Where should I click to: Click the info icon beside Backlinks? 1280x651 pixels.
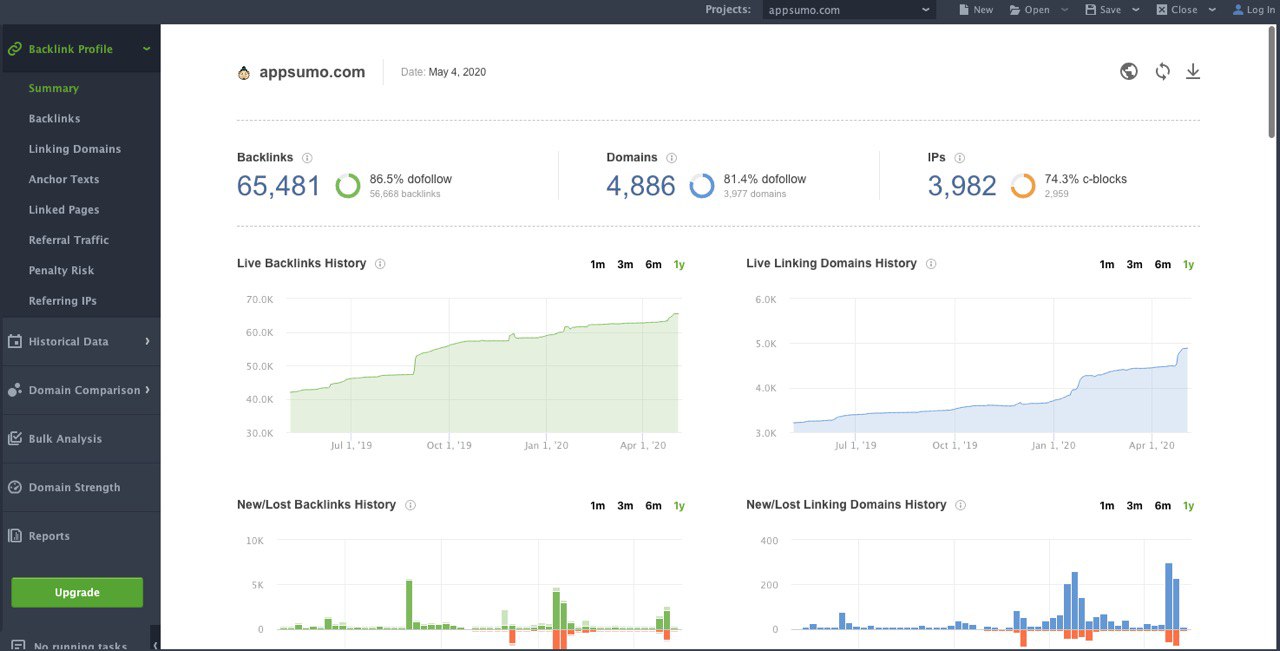(x=307, y=158)
